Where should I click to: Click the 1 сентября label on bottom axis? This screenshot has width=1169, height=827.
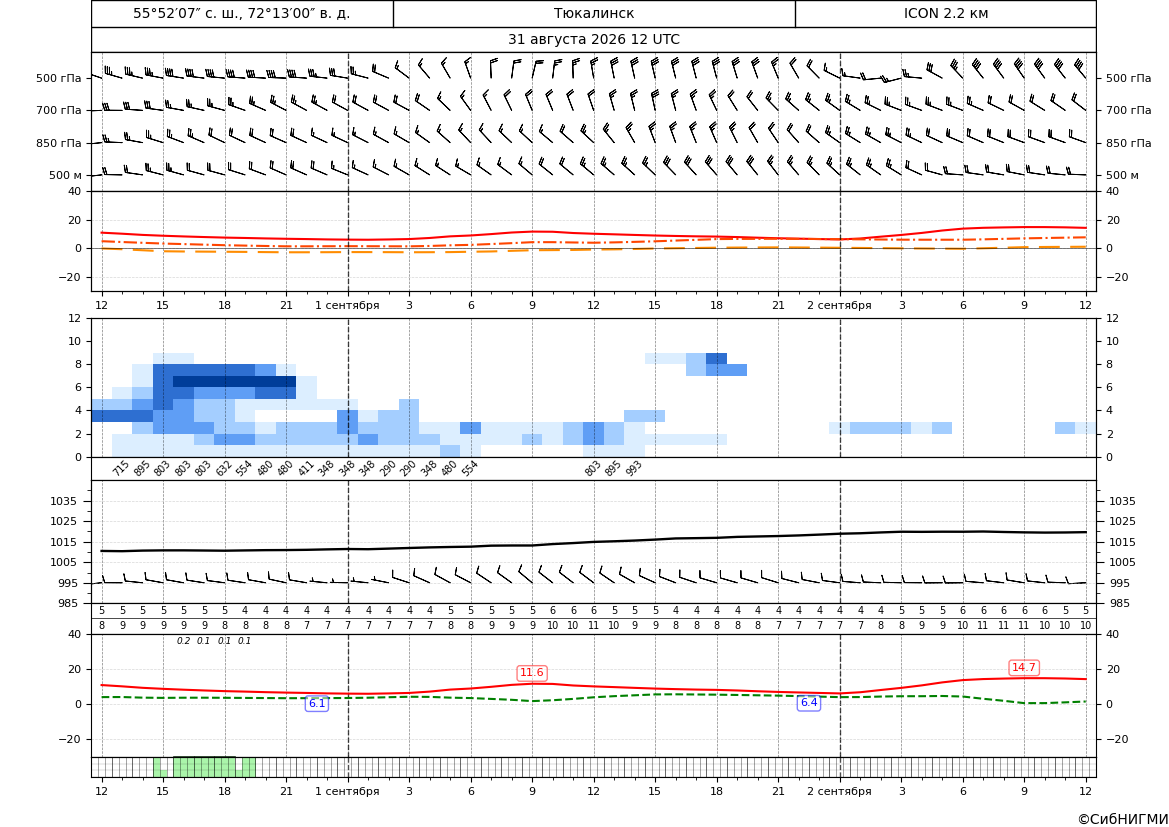click(x=347, y=791)
